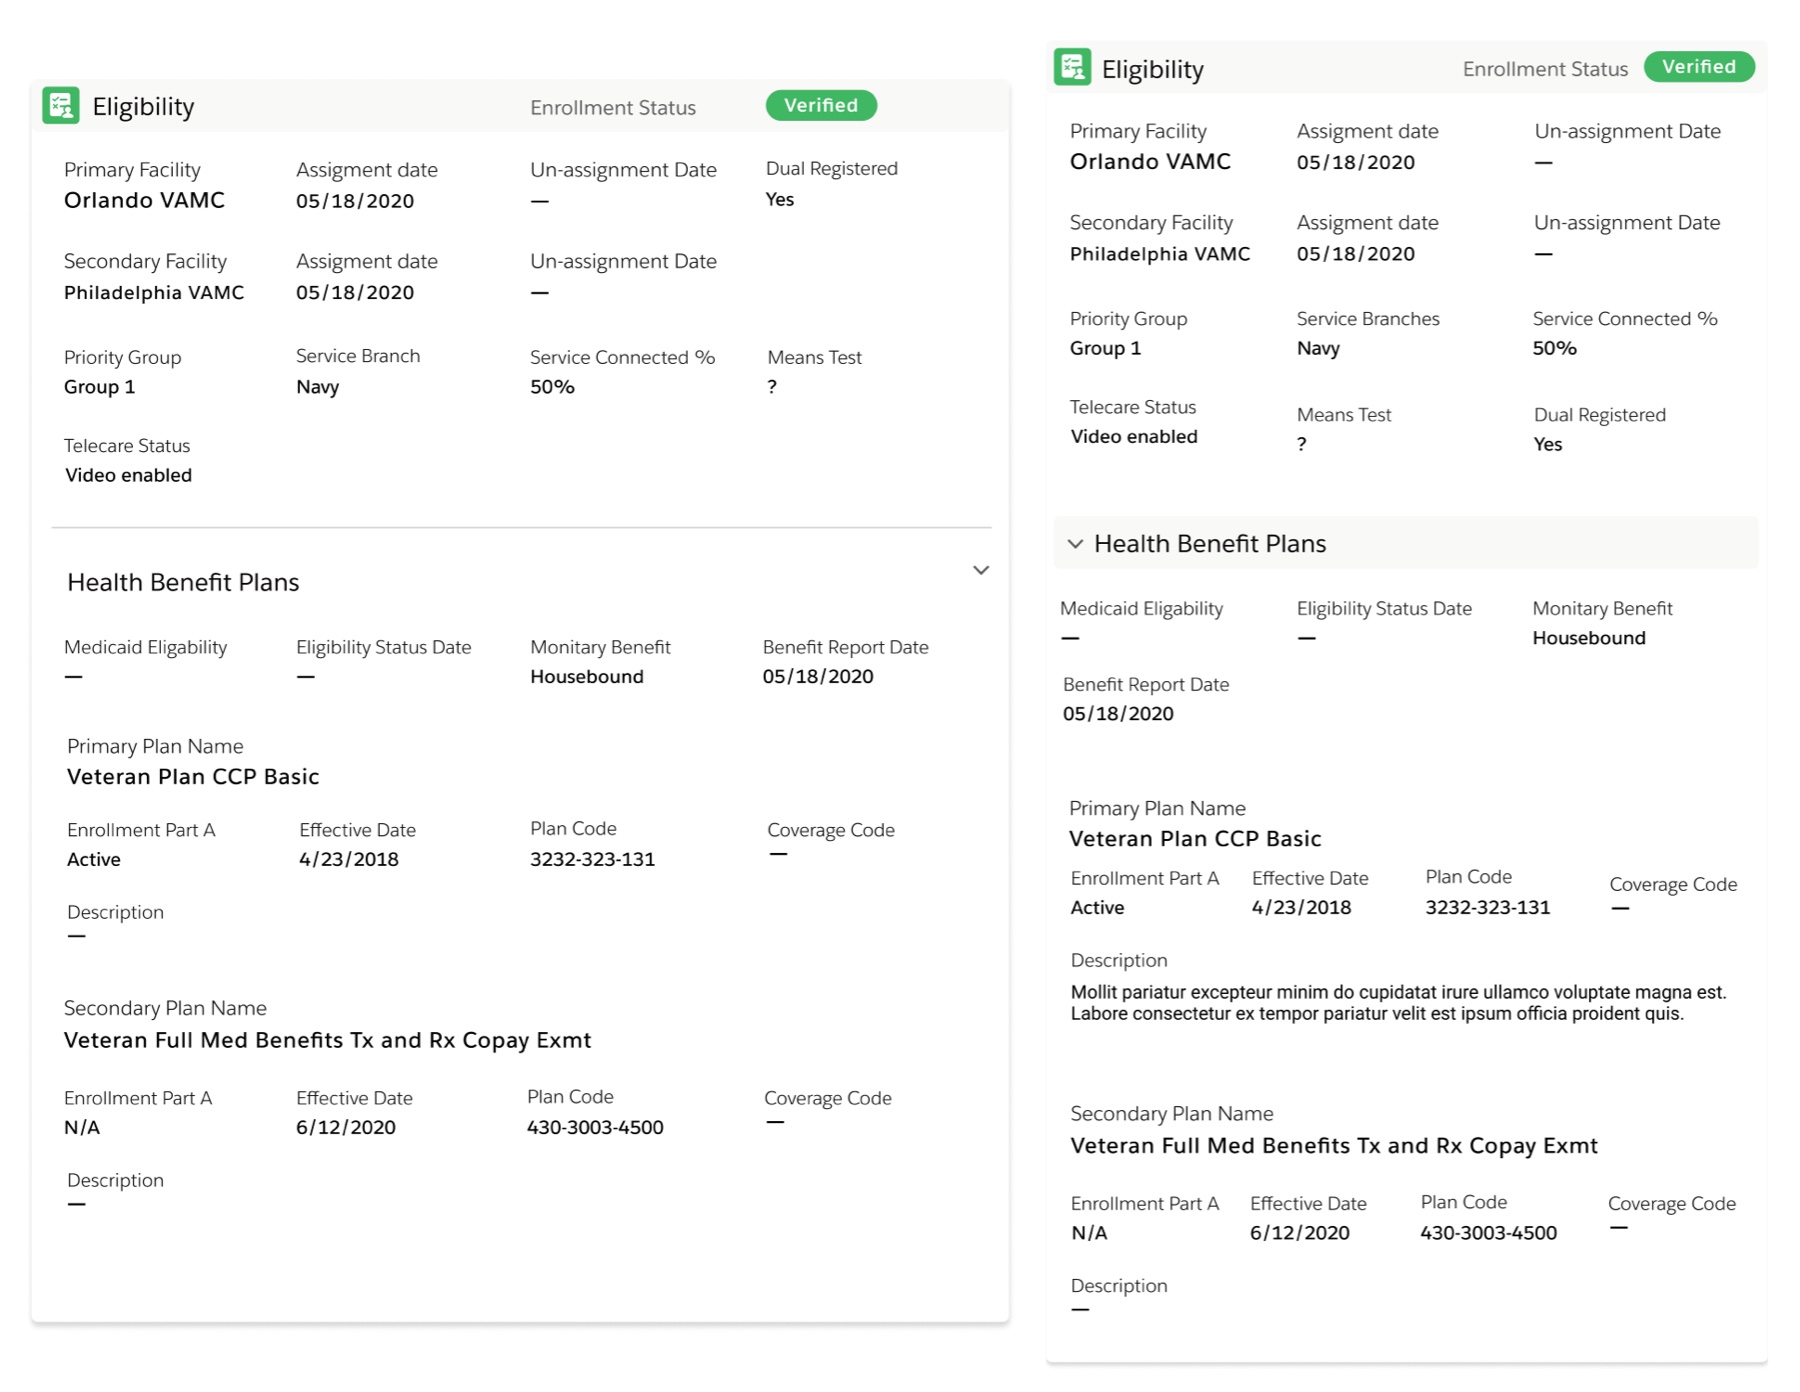Screen dimensions: 1800x1392
Task: Click the 'Service Branch' label in the wide card
Action: (x=358, y=356)
